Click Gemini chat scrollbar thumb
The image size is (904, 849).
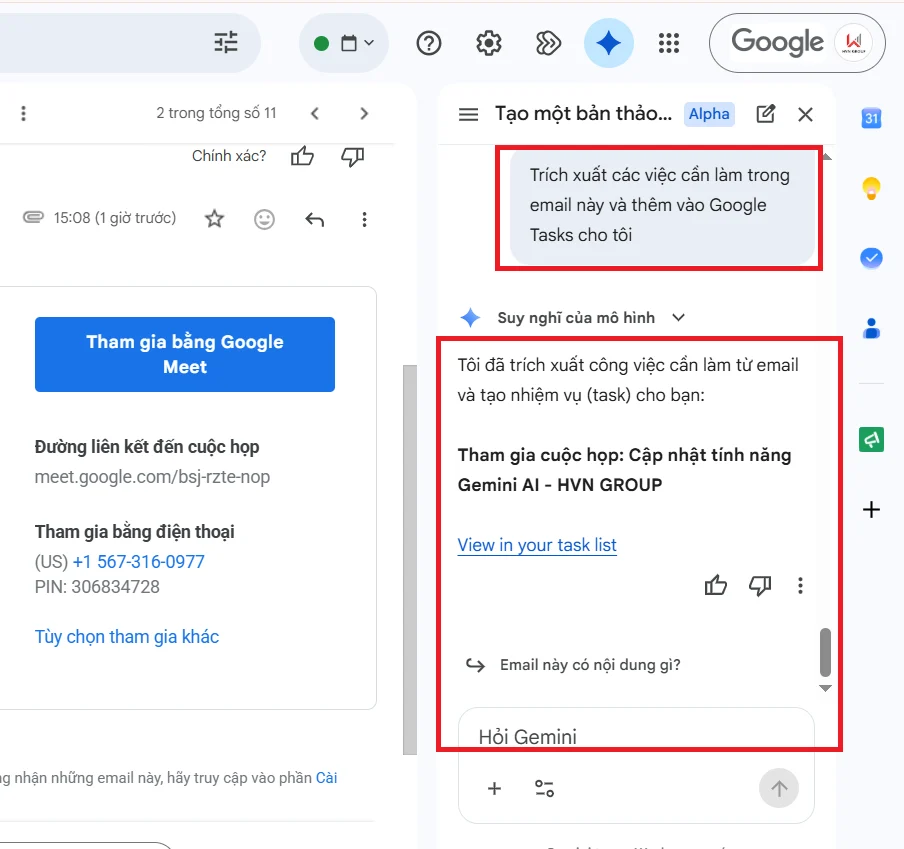(x=825, y=652)
